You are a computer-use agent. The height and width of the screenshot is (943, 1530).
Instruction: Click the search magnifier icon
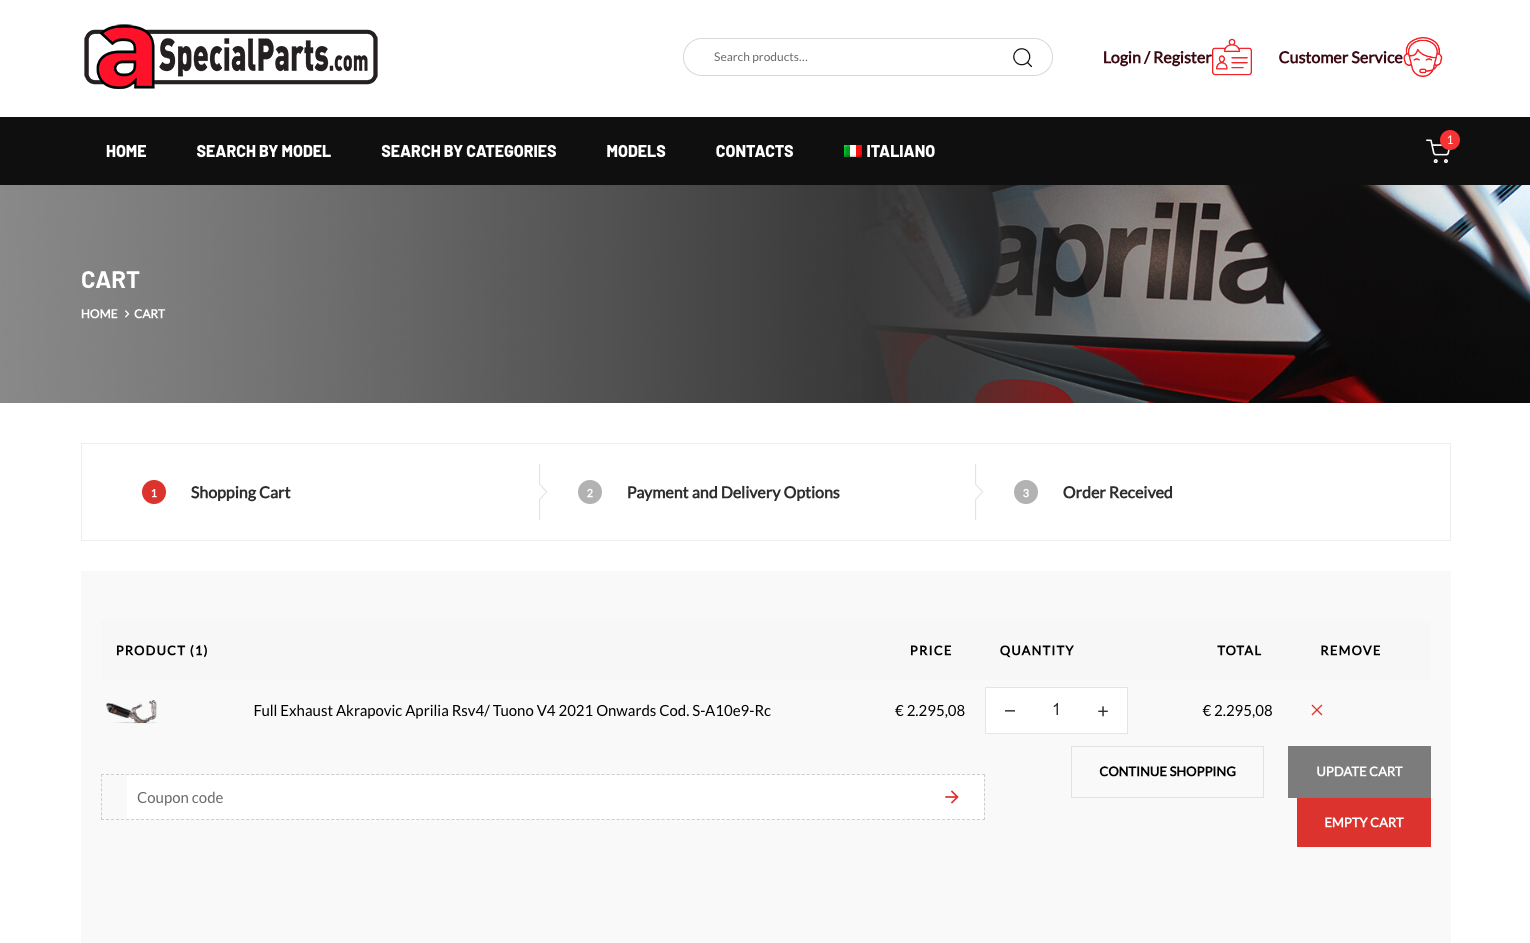click(1022, 57)
